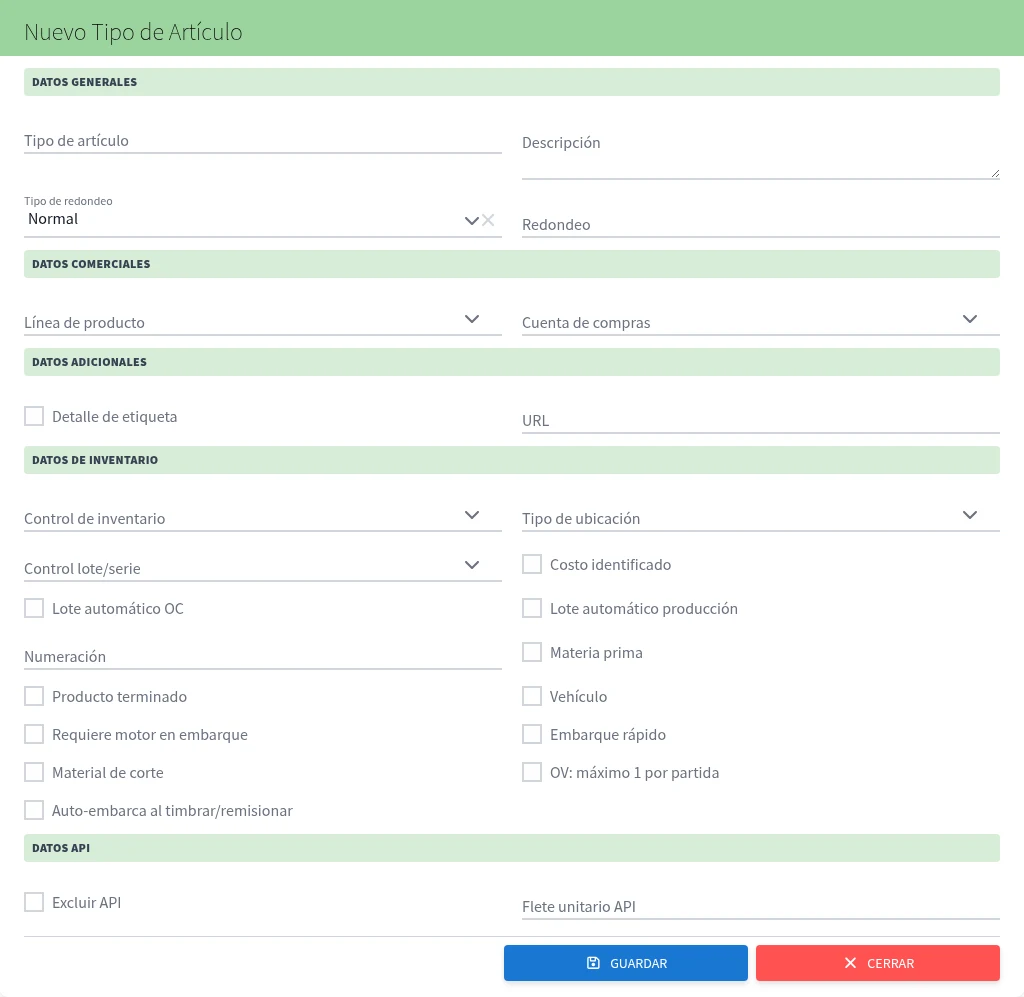Click the floppy disk icon on Guardar
Screen dimensions: 1024x997
pos(593,963)
